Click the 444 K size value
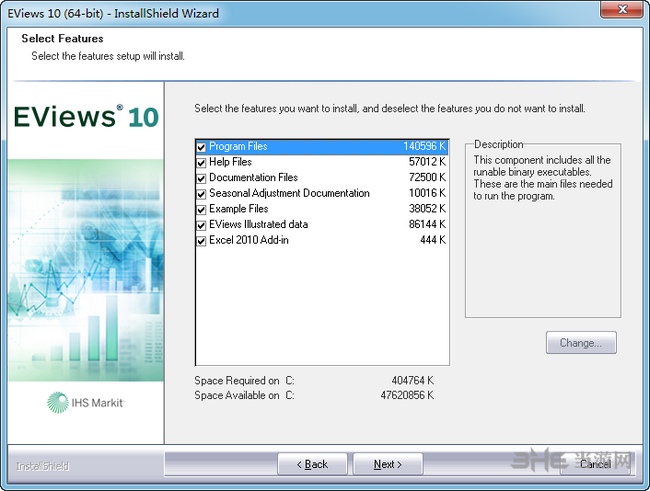Screen dimensions: 650x491 point(433,240)
